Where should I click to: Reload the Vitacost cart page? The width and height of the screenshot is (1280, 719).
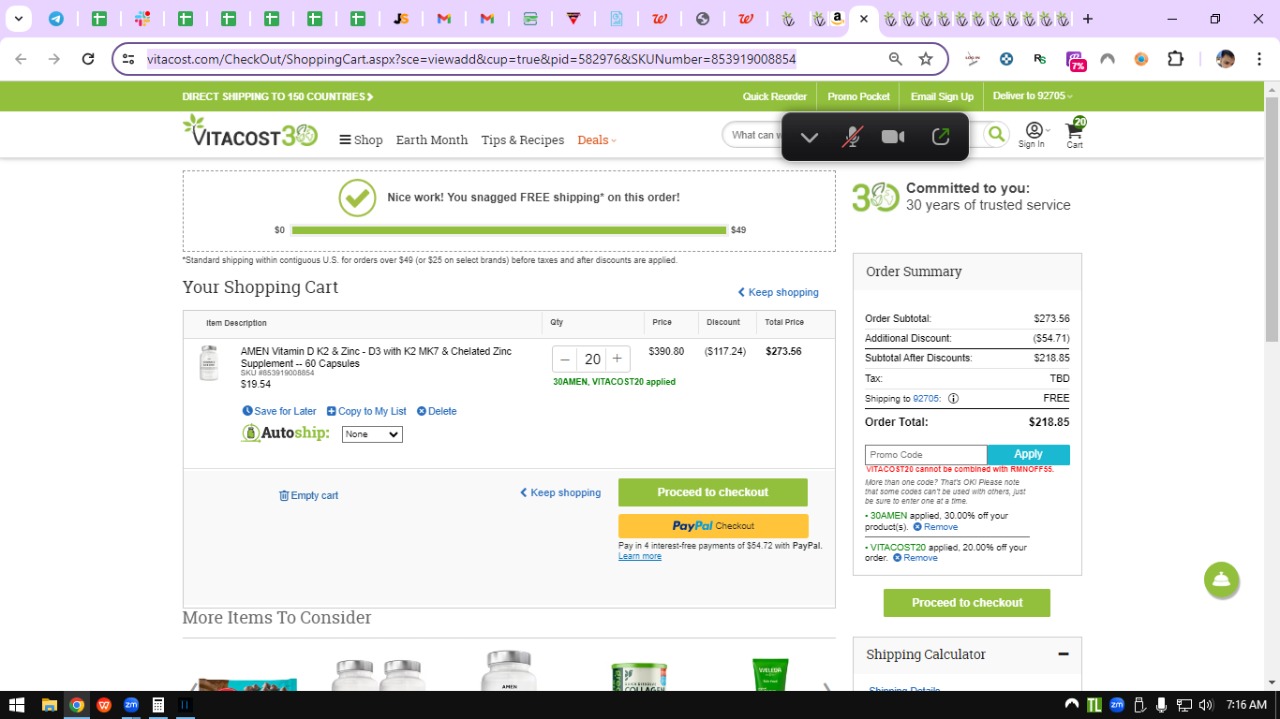tap(88, 59)
